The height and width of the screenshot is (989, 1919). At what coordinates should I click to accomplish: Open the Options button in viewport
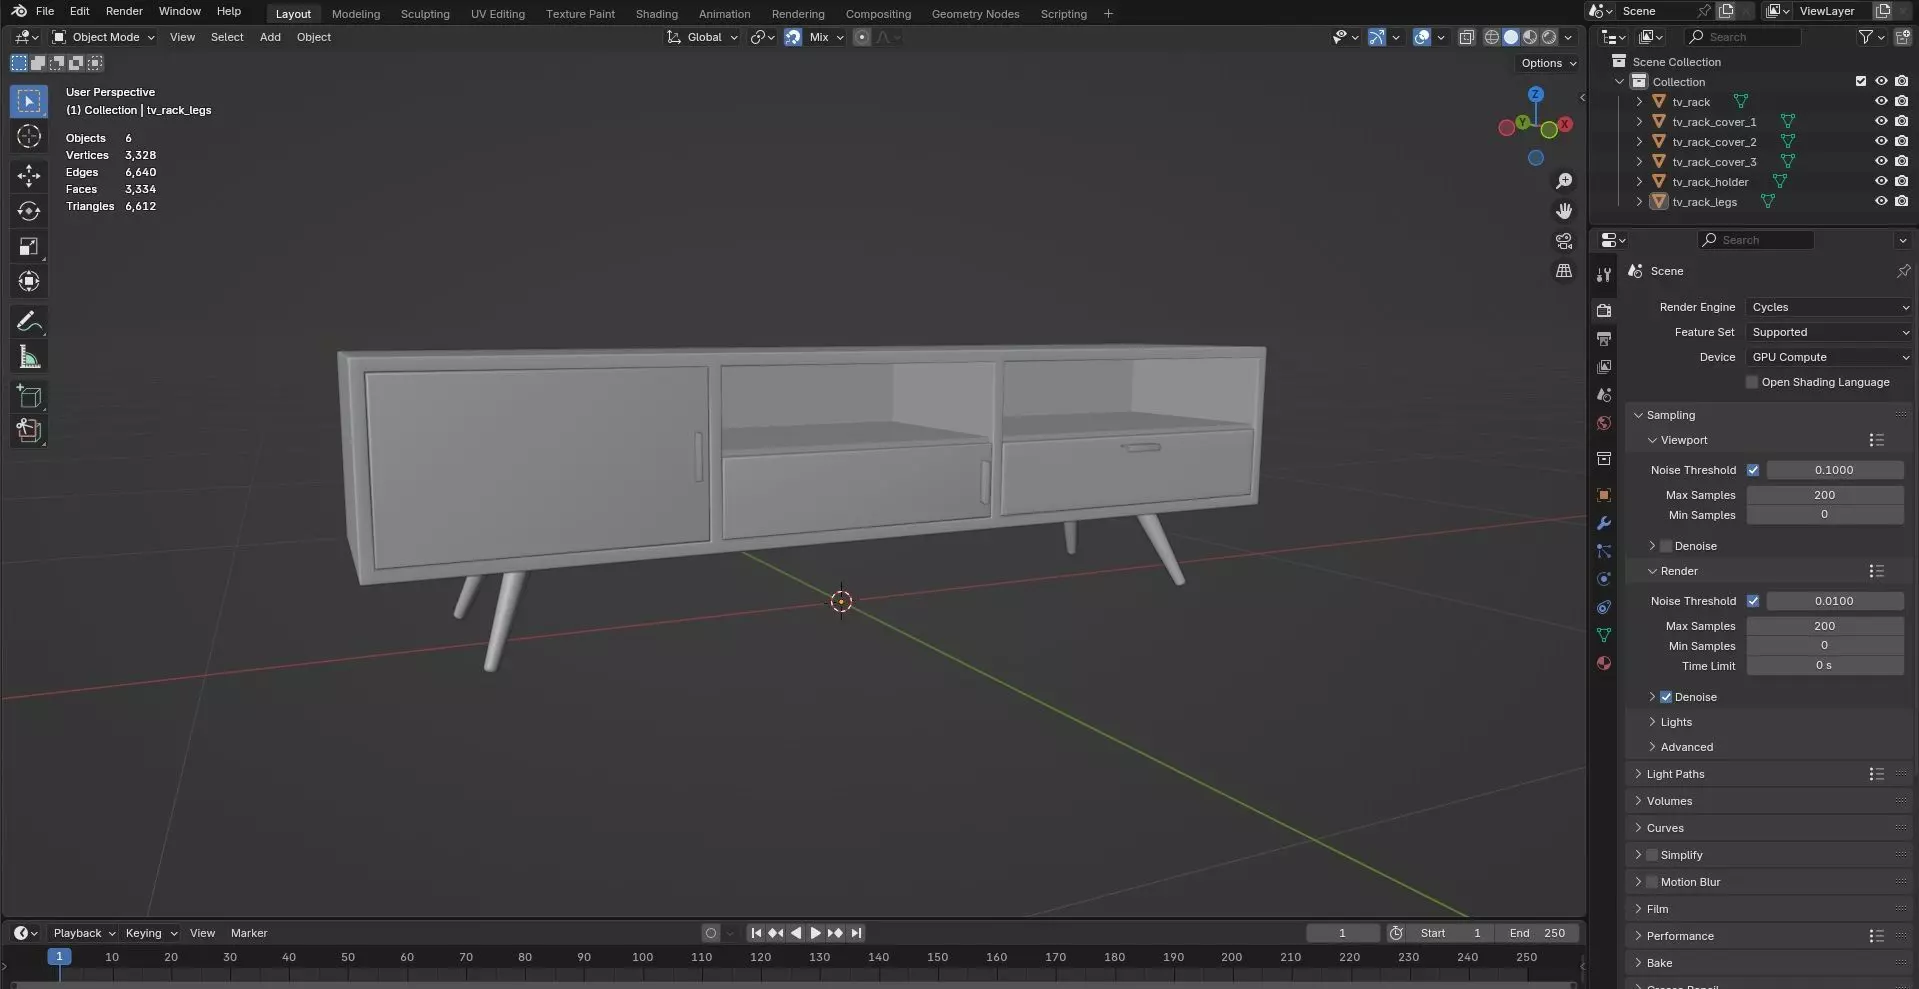click(1548, 63)
